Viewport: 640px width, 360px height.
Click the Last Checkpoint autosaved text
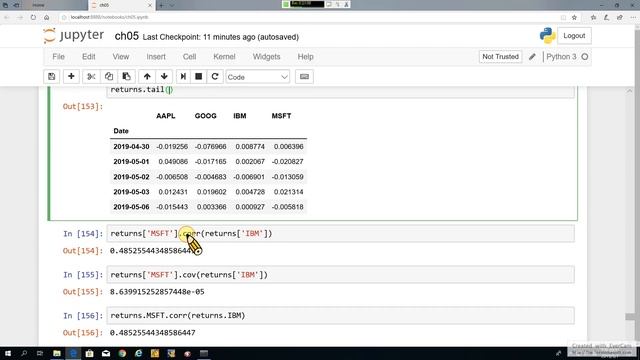tap(221, 37)
